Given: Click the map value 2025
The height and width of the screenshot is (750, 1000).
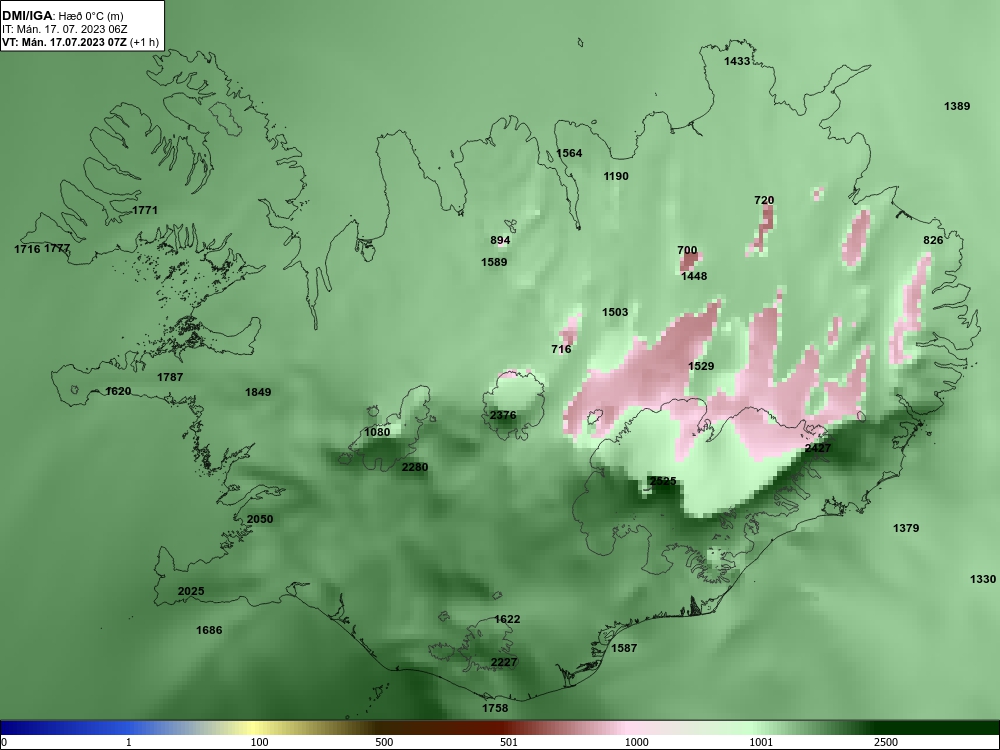Looking at the screenshot, I should coord(191,591).
